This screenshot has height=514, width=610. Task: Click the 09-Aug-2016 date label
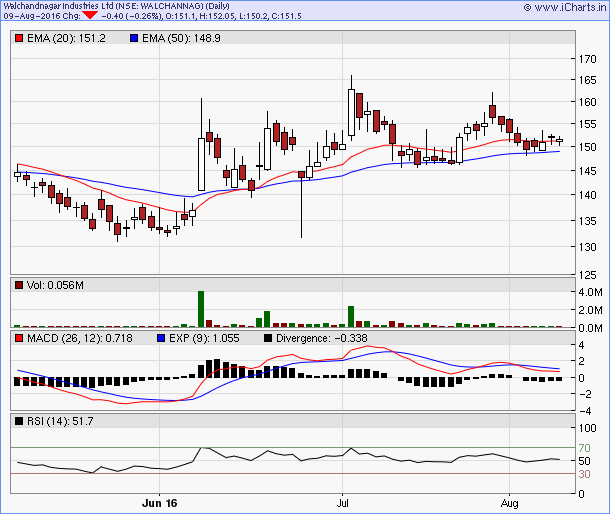(x=32, y=16)
